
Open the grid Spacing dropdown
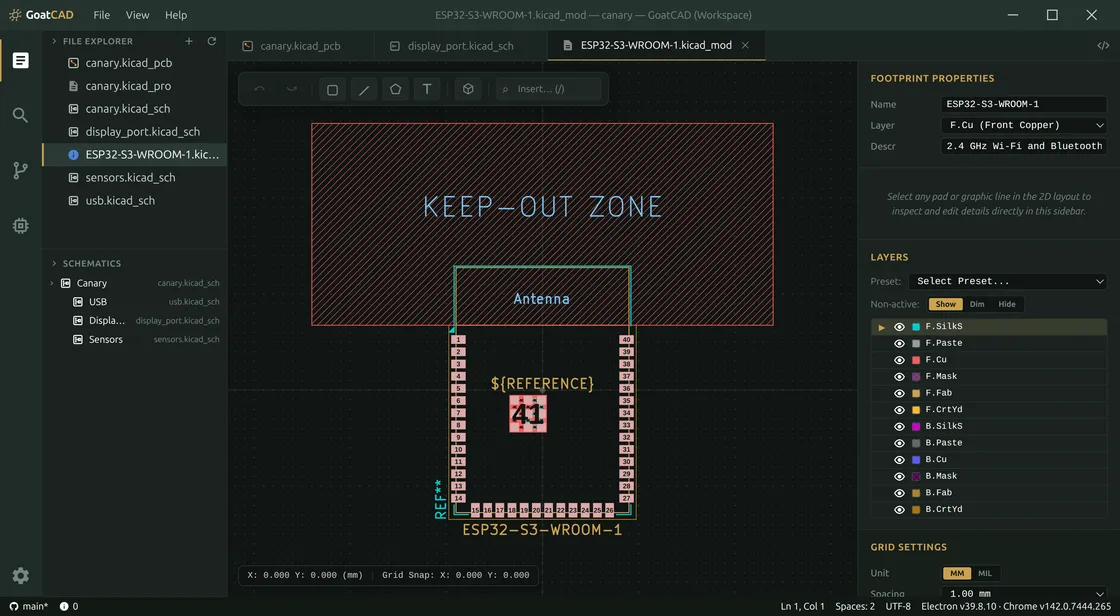1024,593
